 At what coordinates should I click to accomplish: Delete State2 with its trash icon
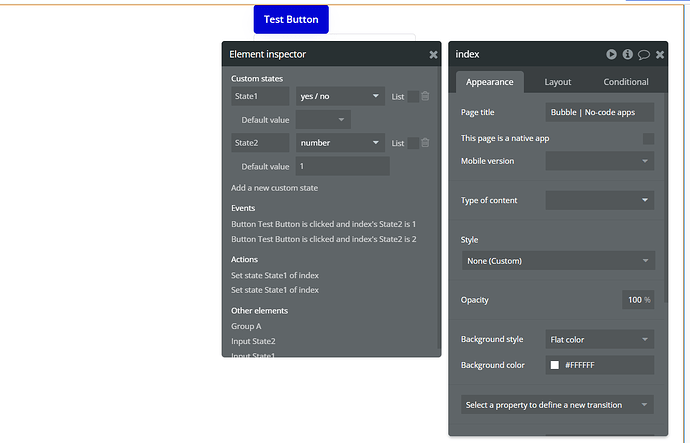pyautogui.click(x=425, y=143)
